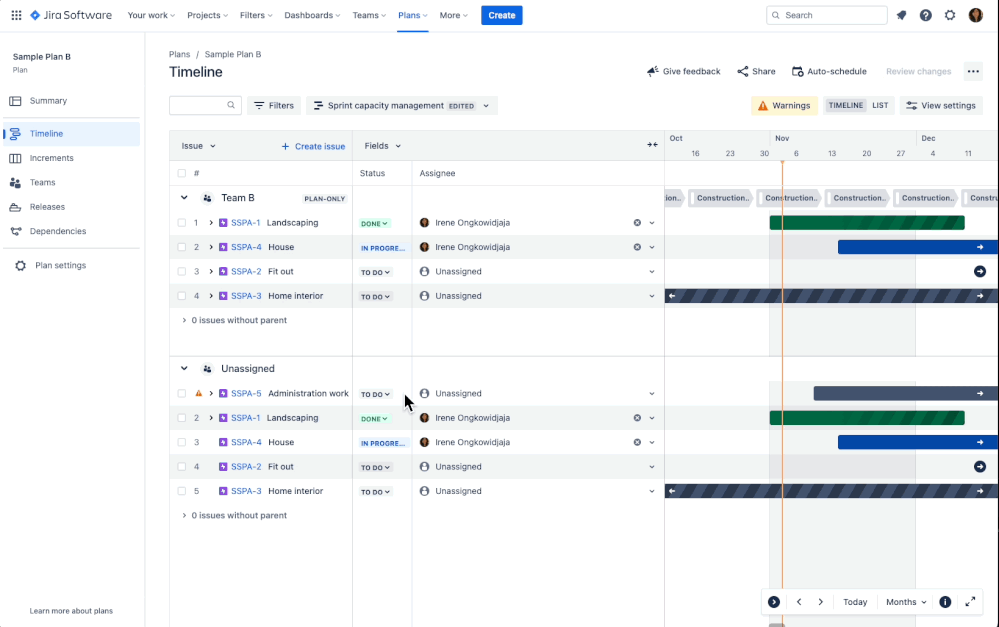
Task: Click the top navigation Search field
Action: (826, 15)
